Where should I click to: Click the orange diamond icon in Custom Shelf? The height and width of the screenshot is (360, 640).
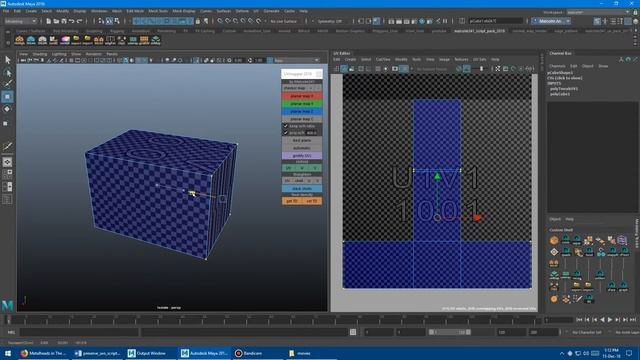point(554,252)
